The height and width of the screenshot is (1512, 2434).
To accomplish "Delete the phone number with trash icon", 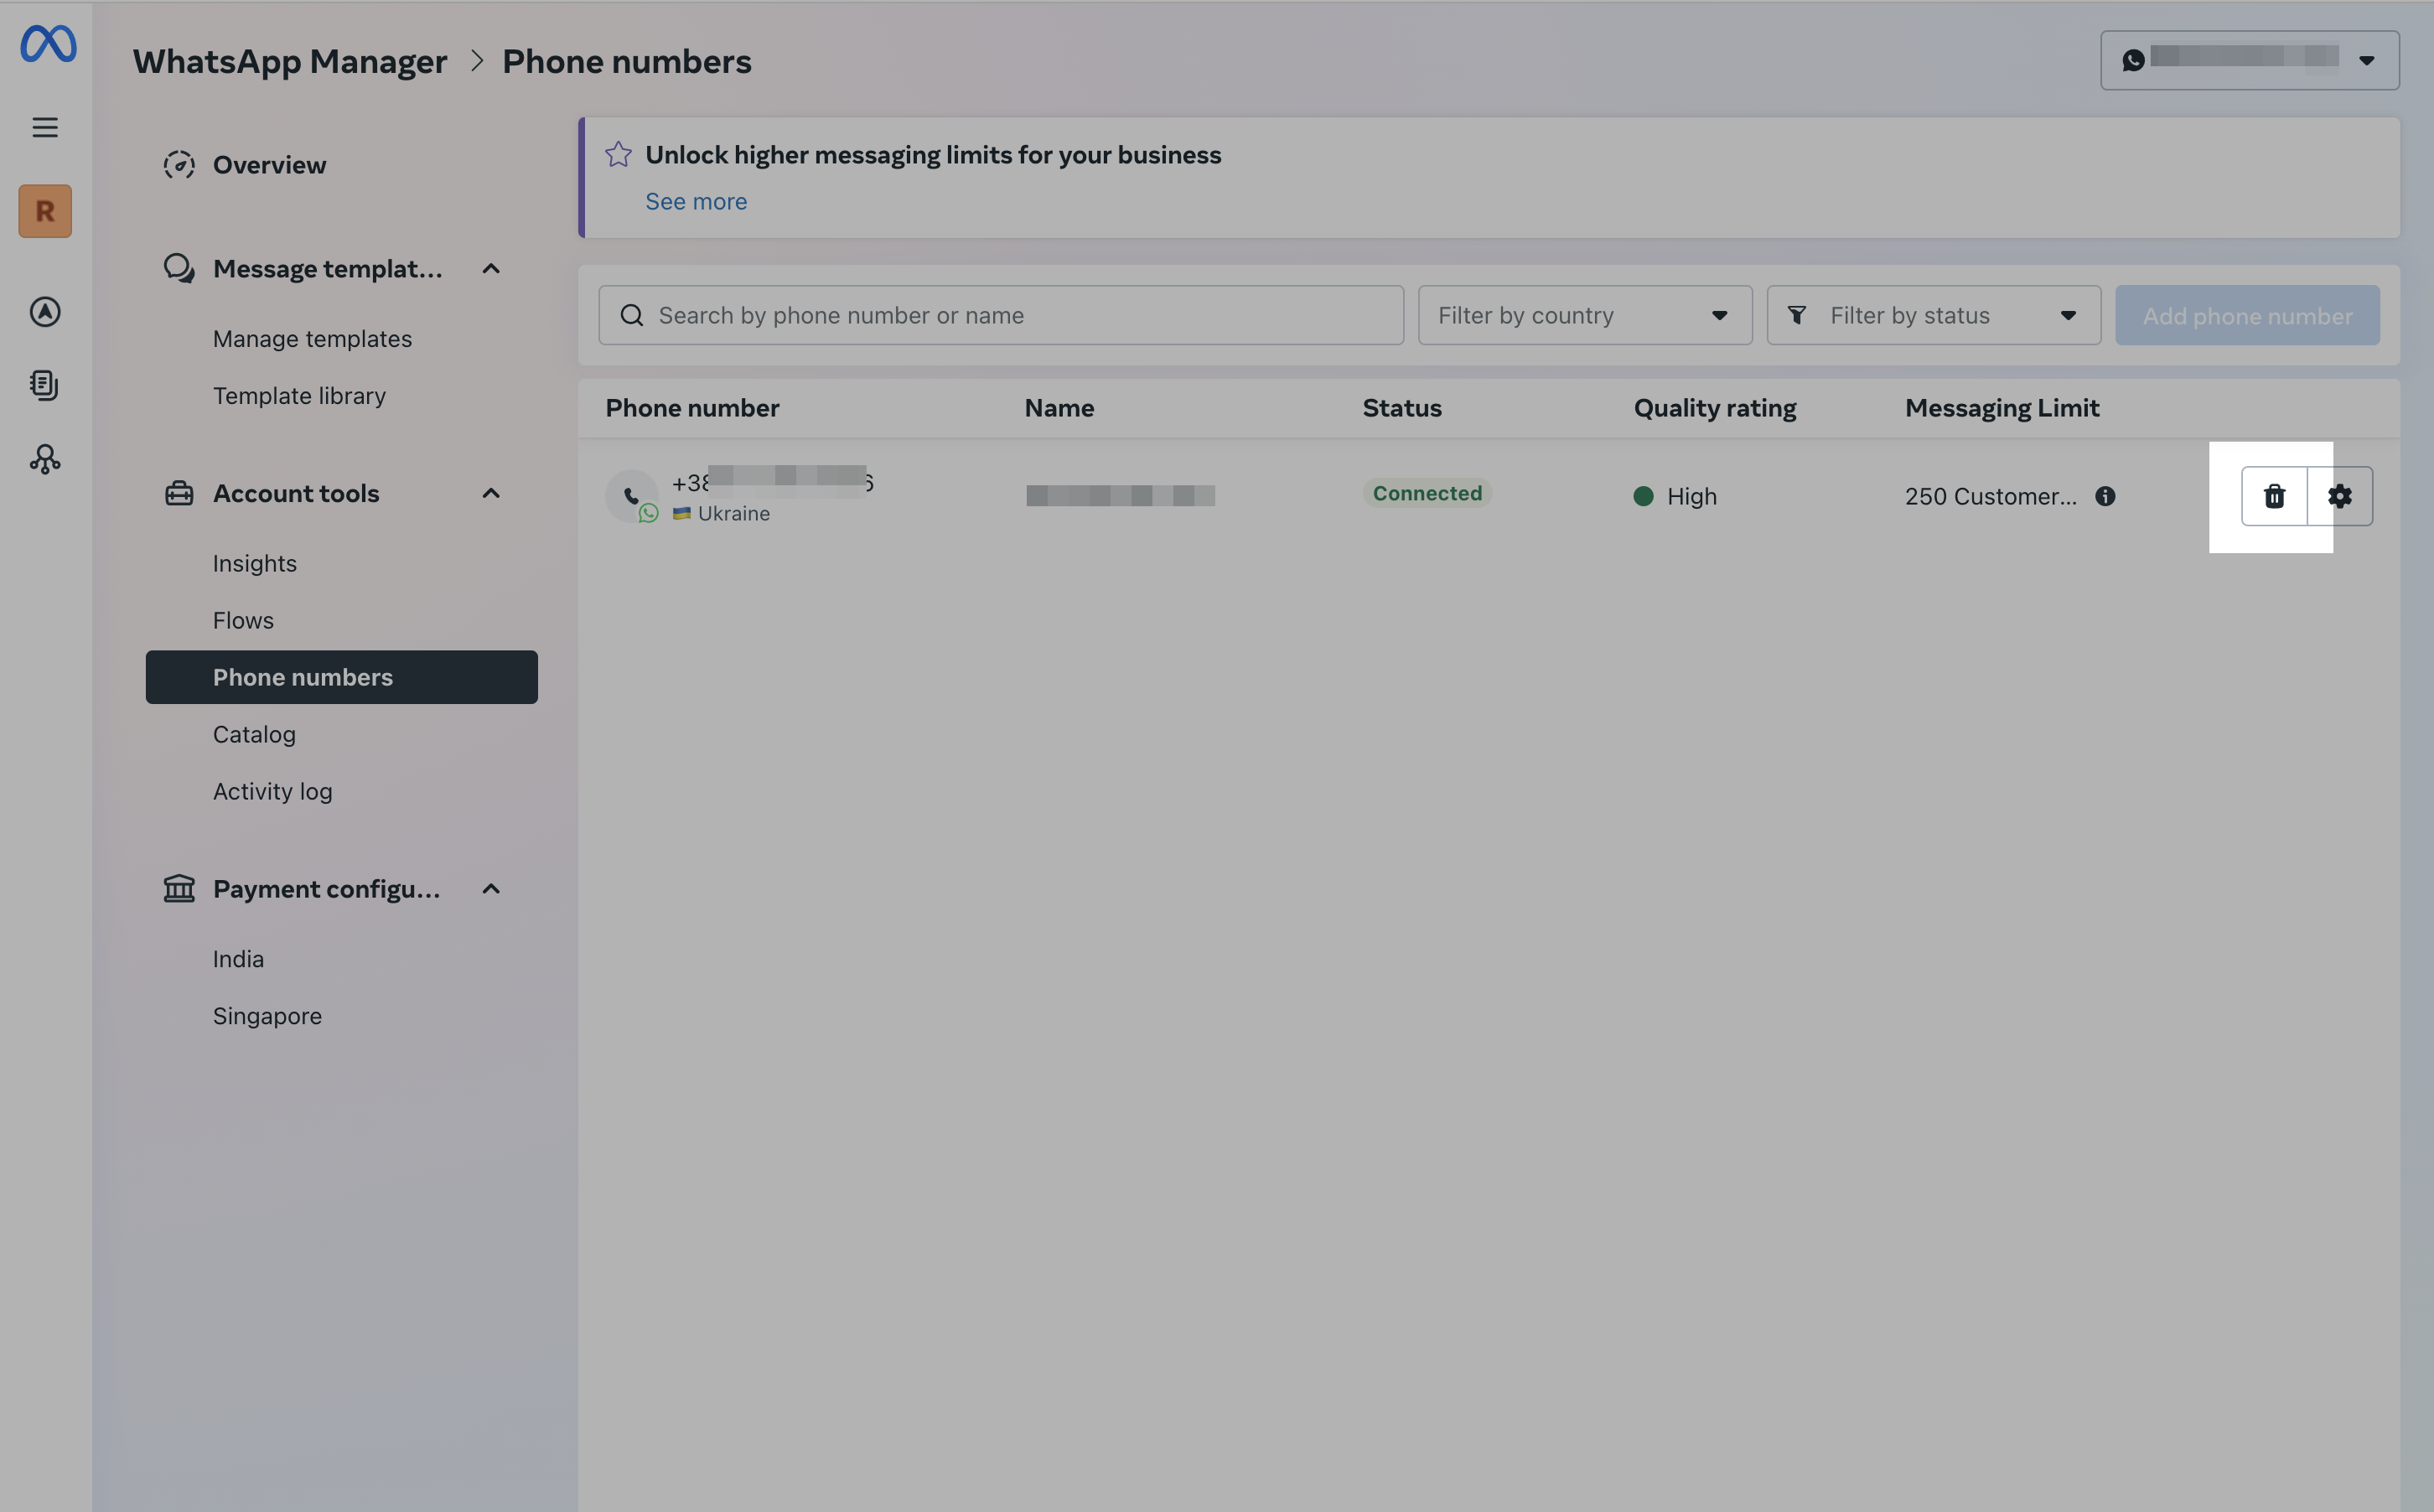I will [2274, 497].
